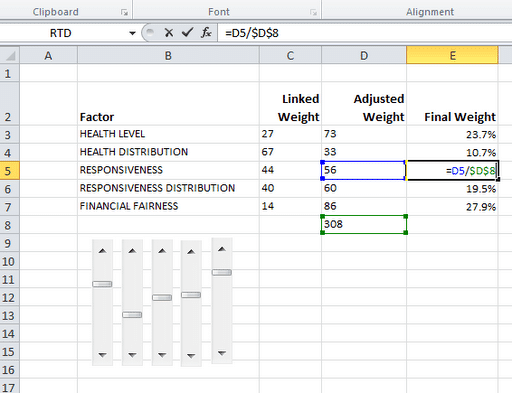The image size is (512, 393).
Task: Click up arrow of third scrollbar
Action: tap(162, 251)
